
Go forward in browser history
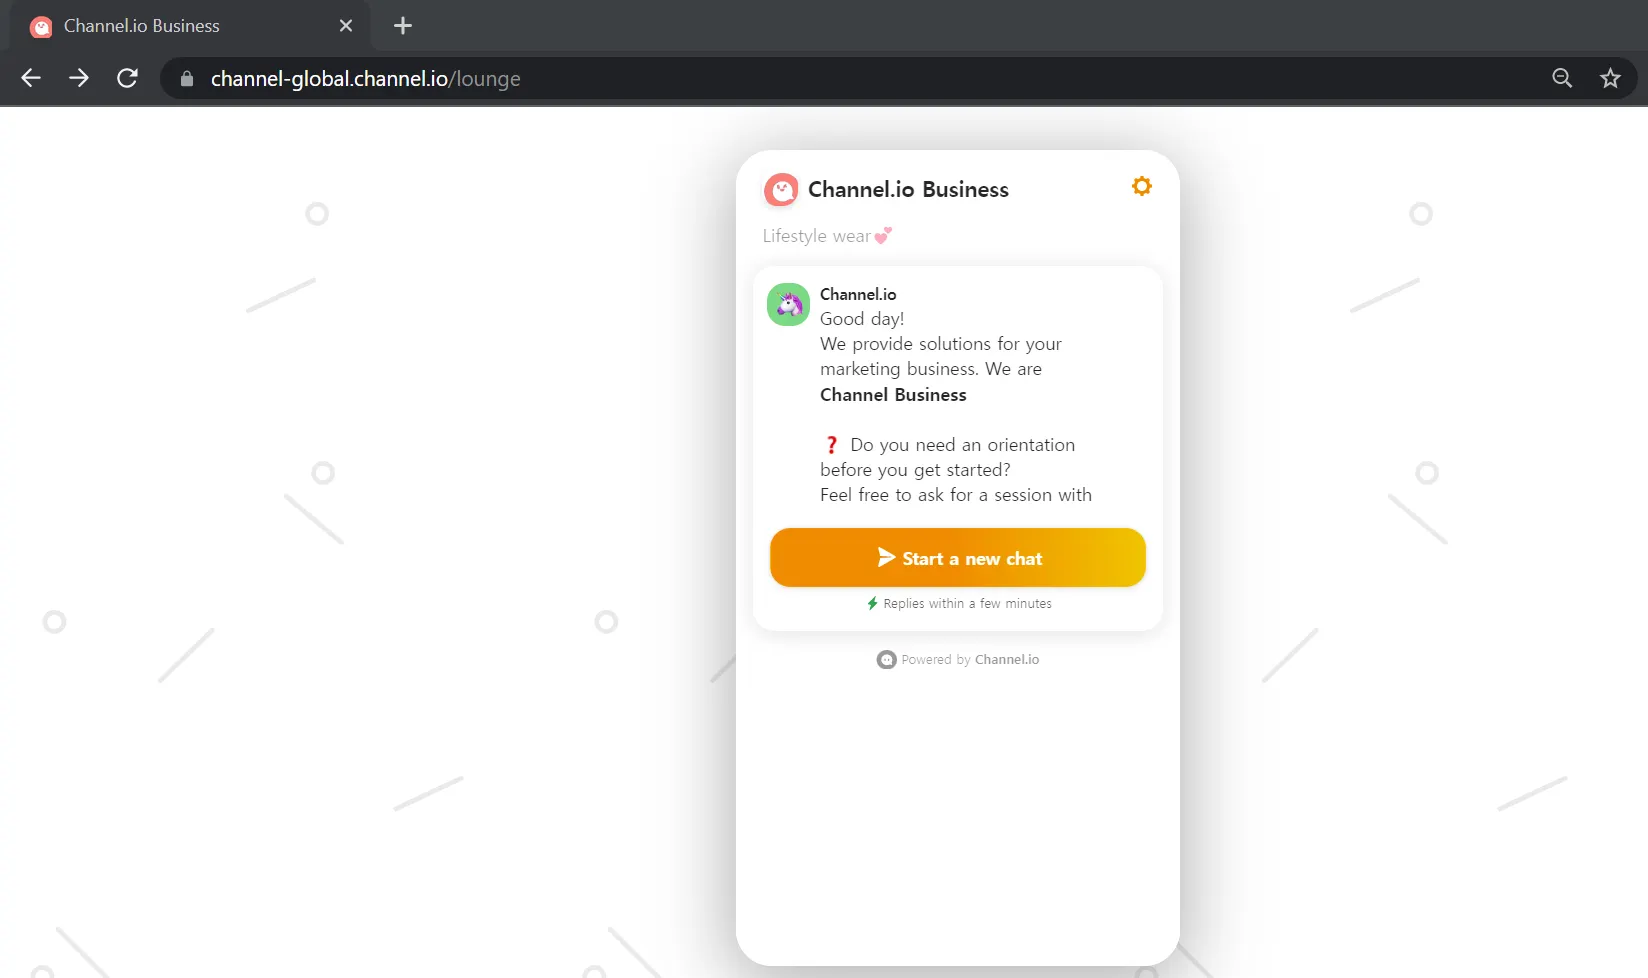coord(79,78)
